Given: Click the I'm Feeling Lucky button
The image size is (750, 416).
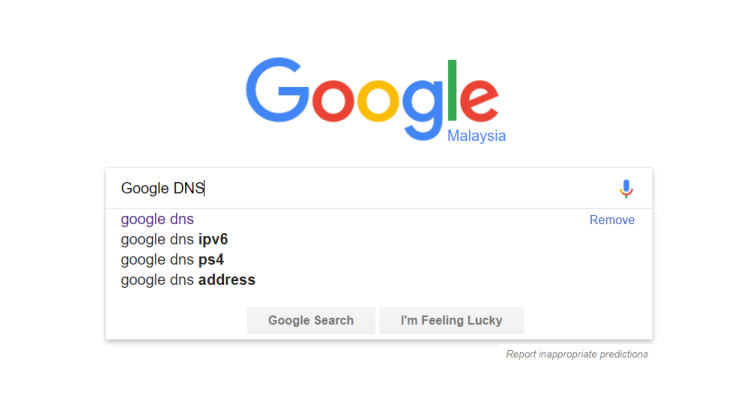Looking at the screenshot, I should (x=452, y=320).
